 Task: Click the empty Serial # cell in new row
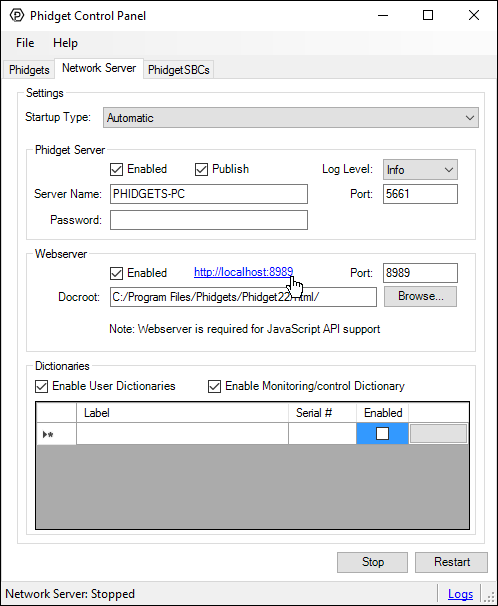322,434
